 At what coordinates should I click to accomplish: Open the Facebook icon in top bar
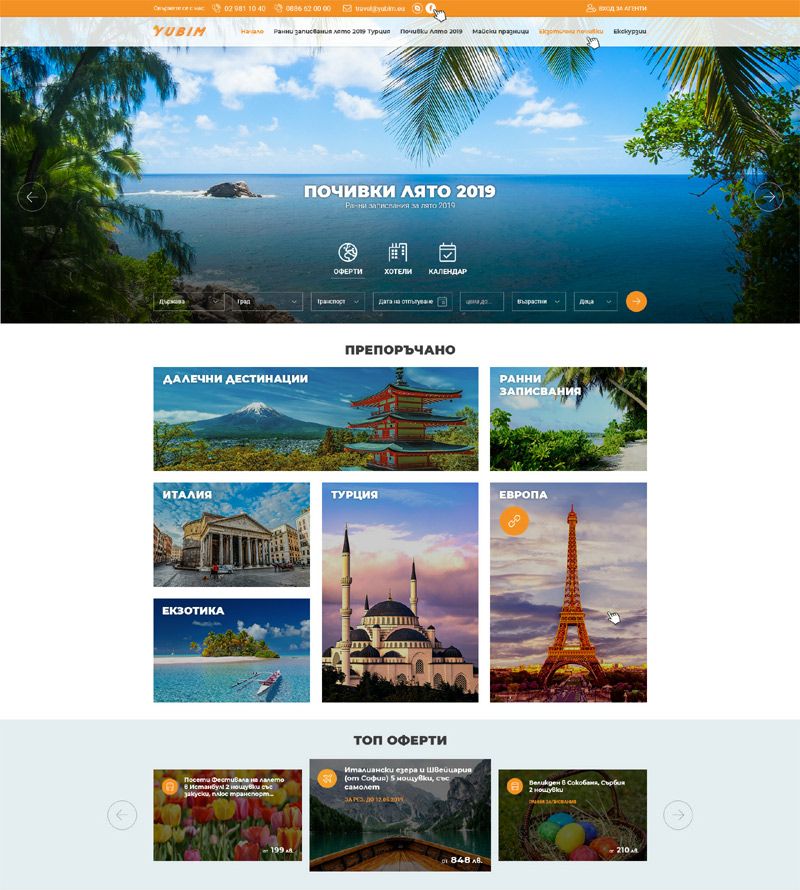click(x=430, y=8)
